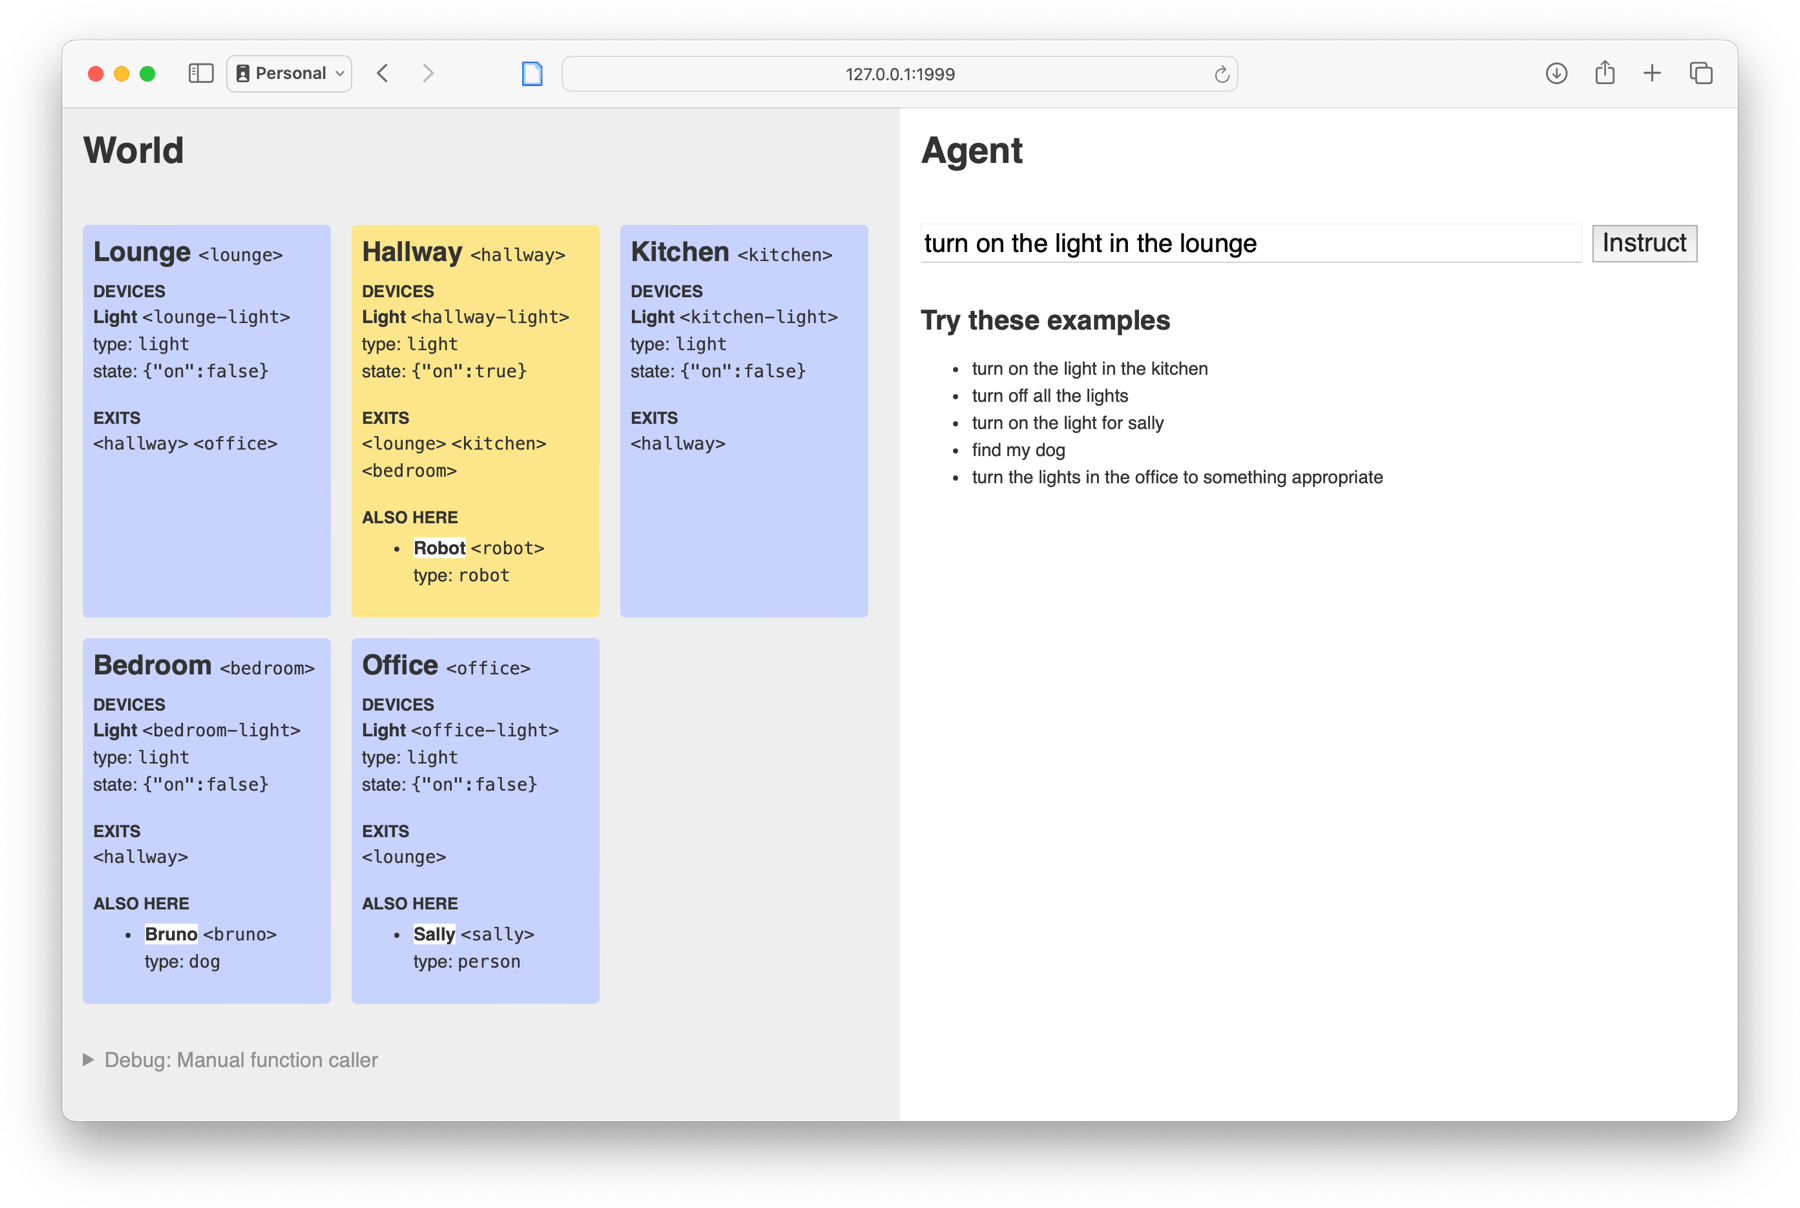
Task: Select example 'turn on the light for sally'
Action: tap(1067, 423)
